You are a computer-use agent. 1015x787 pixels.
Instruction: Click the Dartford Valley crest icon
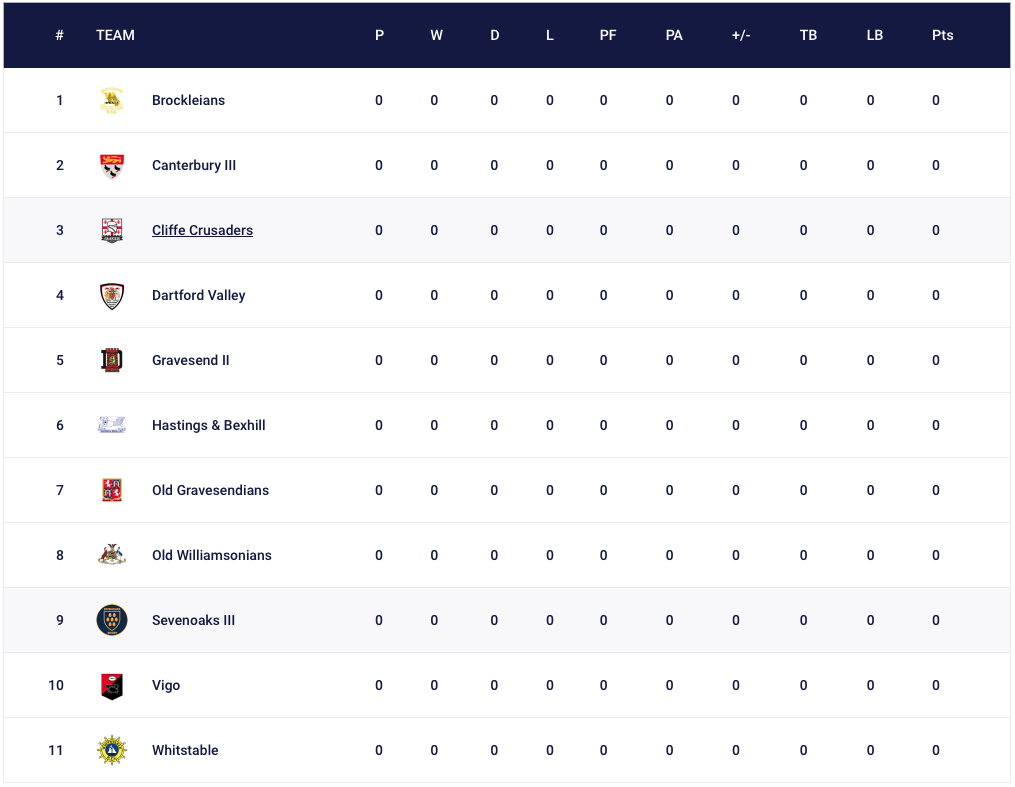pos(112,296)
